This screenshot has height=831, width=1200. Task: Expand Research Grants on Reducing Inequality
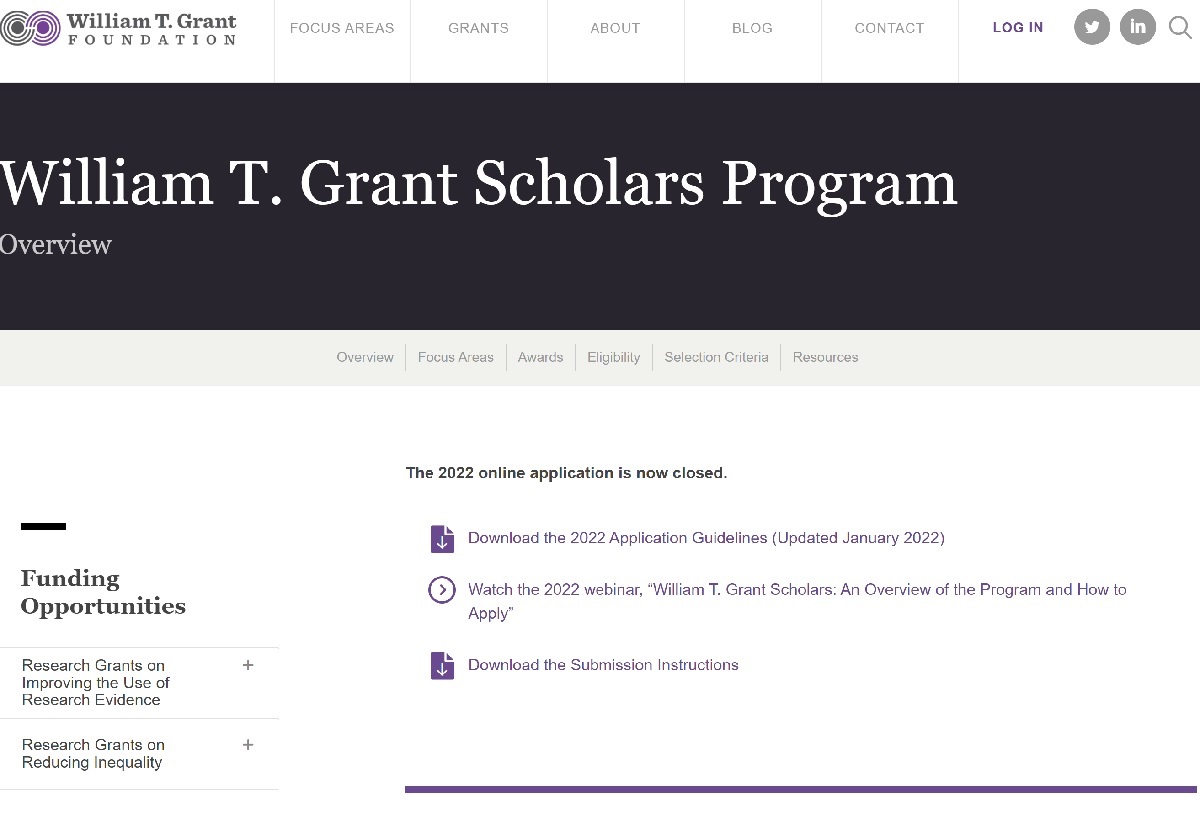[248, 745]
